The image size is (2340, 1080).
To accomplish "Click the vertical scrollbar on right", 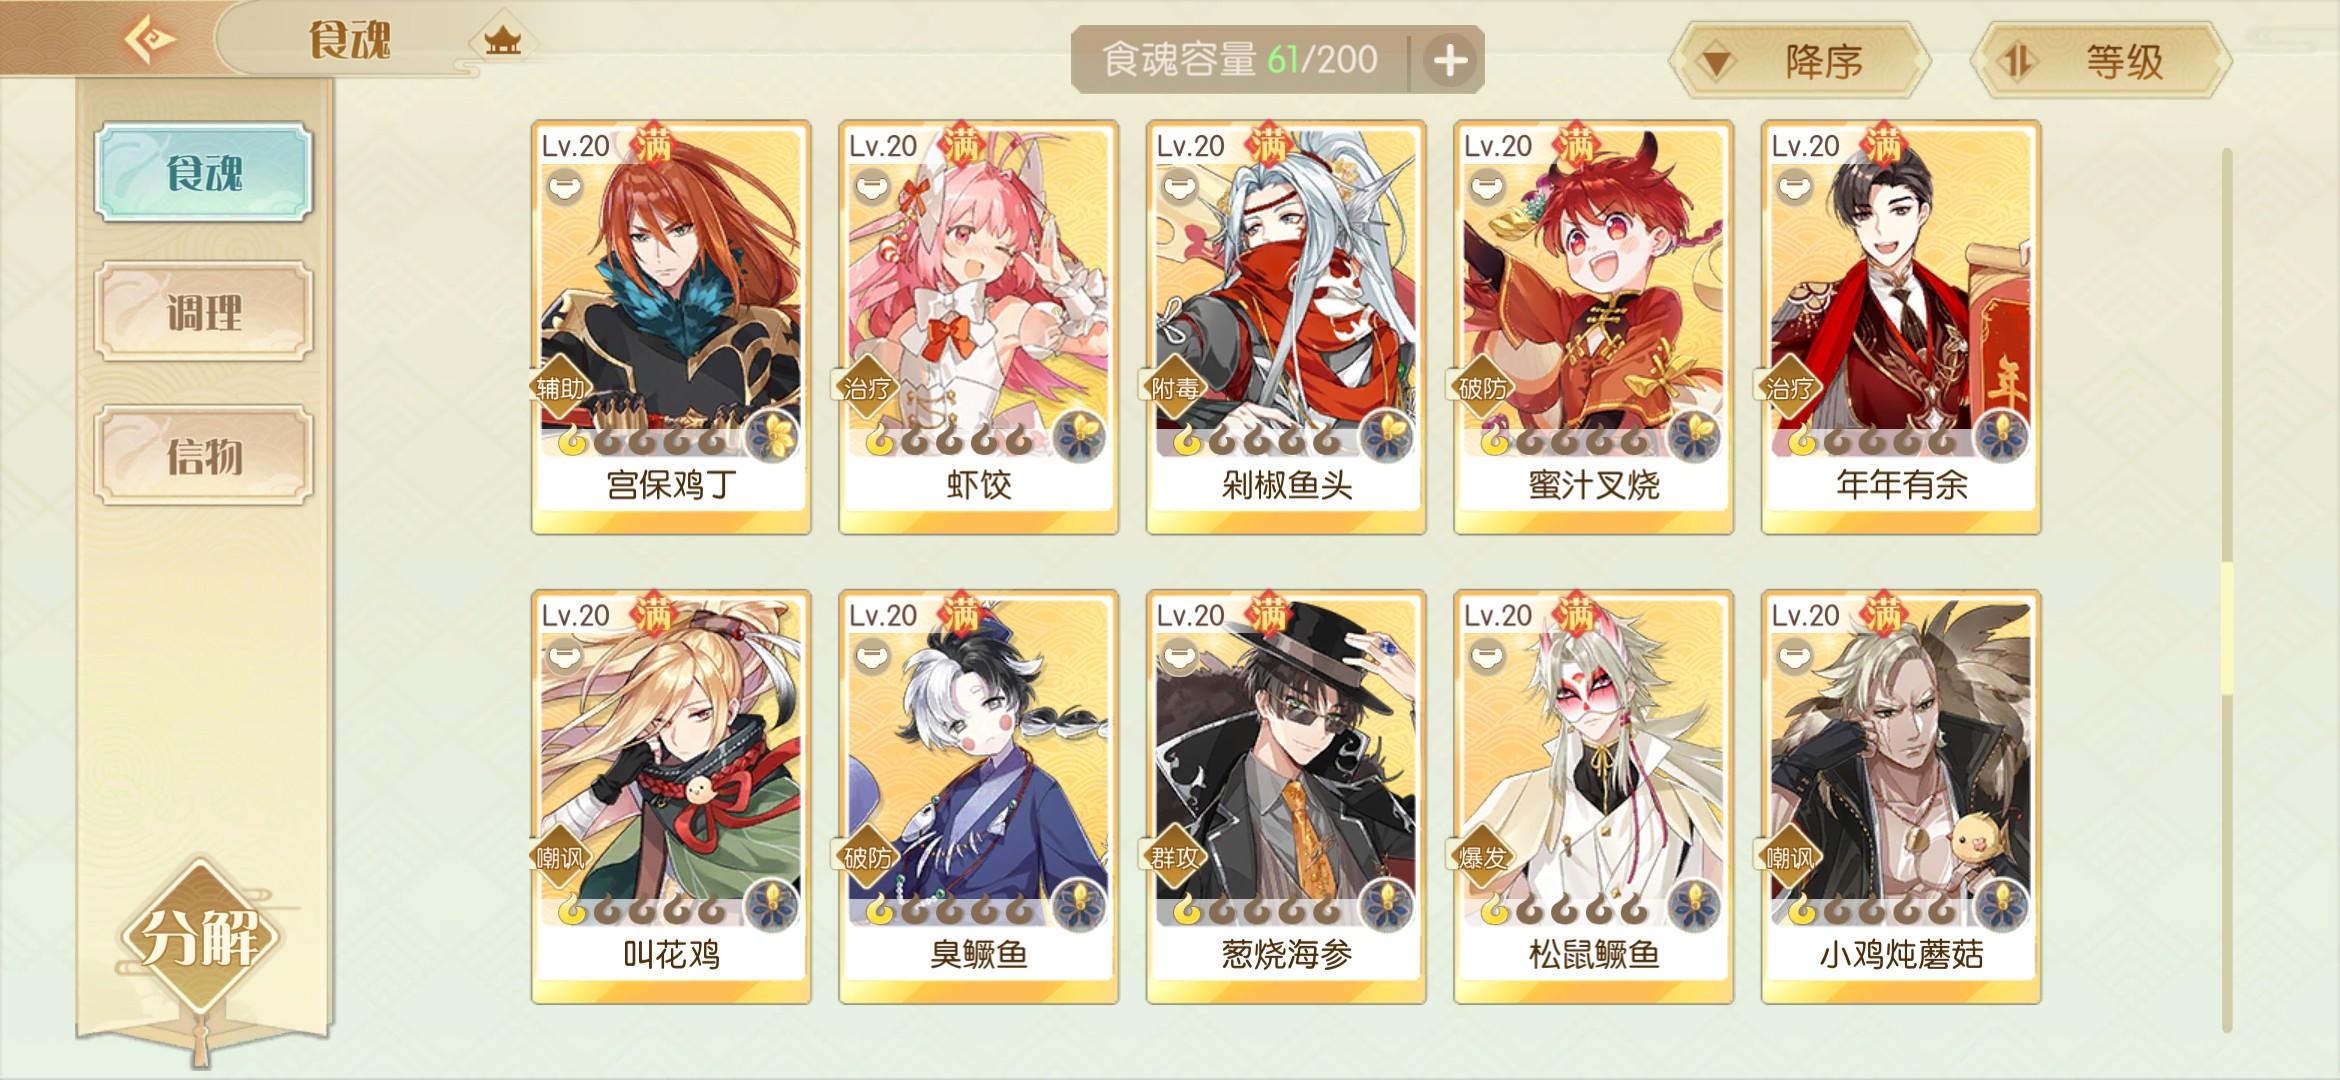I will 2227,590.
